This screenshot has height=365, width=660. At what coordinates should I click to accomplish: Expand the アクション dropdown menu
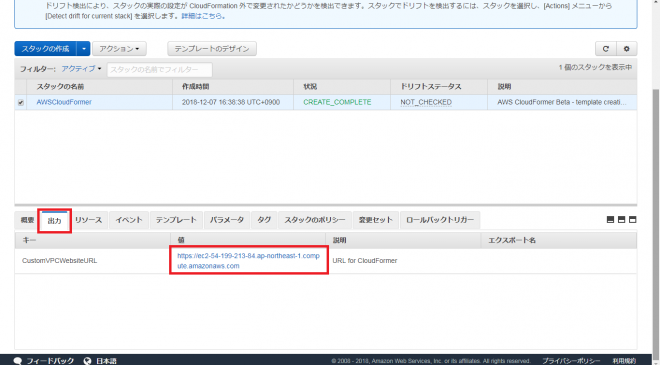pos(120,49)
